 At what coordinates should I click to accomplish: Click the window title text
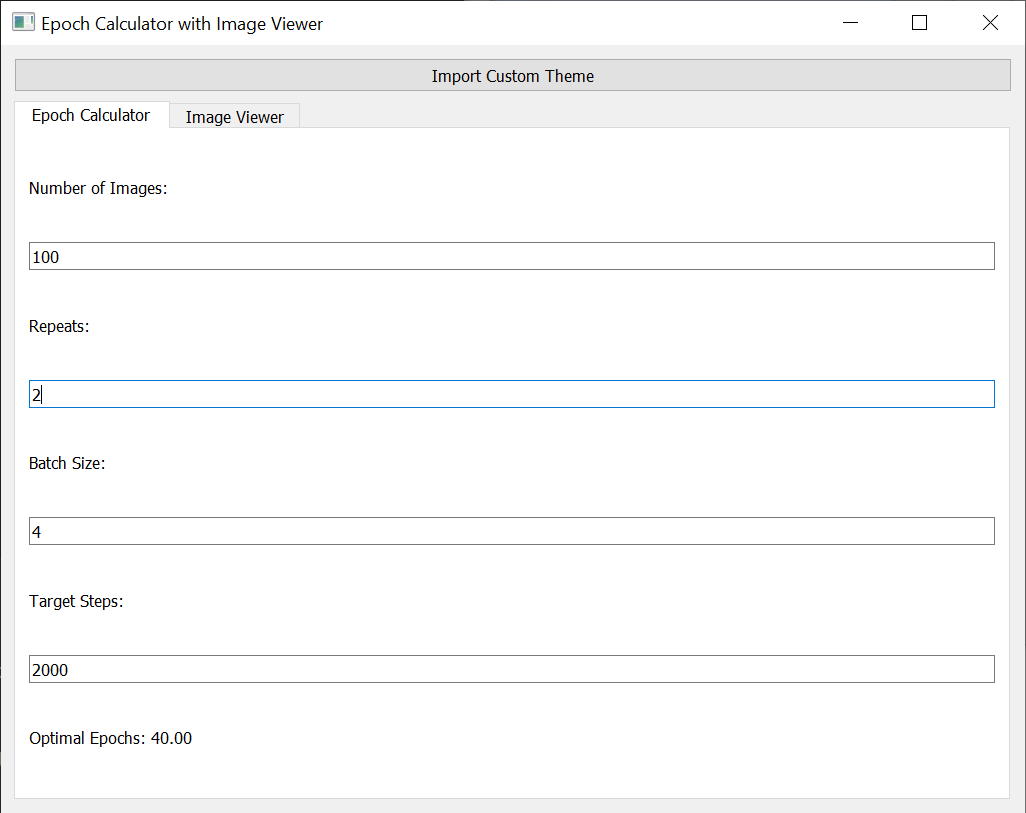pos(182,24)
